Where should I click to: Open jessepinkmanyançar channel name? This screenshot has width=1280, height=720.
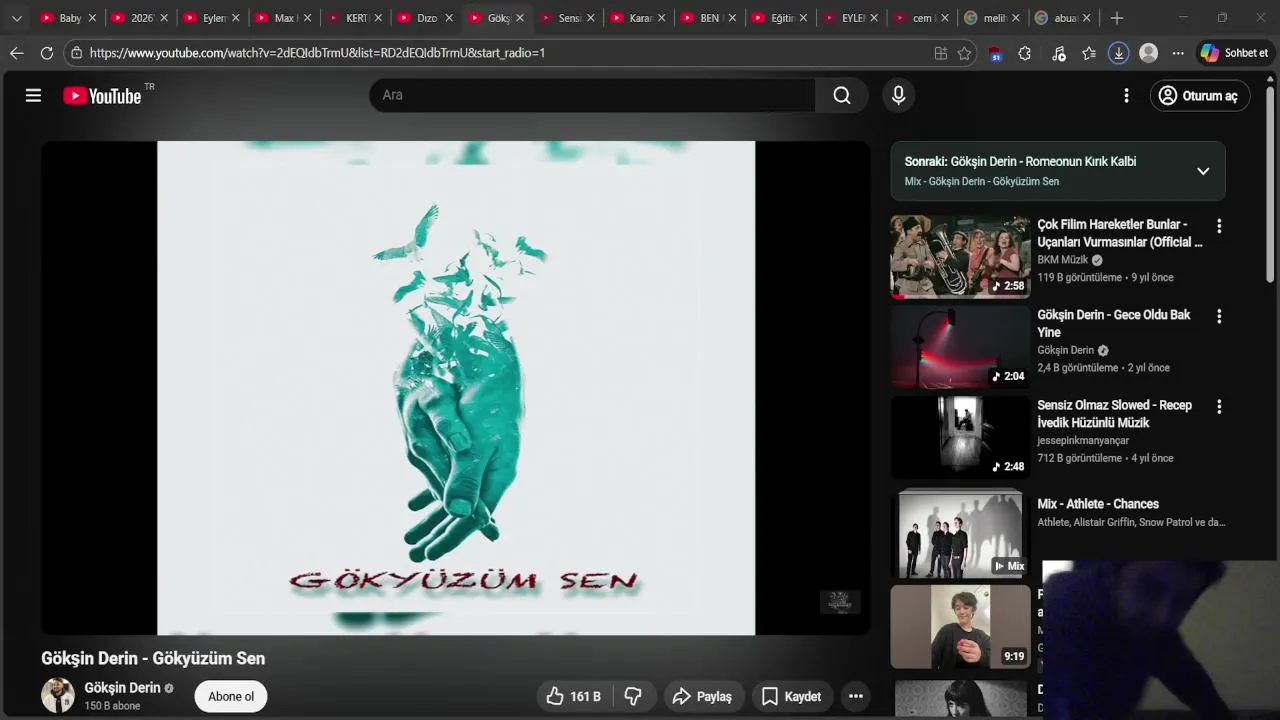coord(1083,441)
